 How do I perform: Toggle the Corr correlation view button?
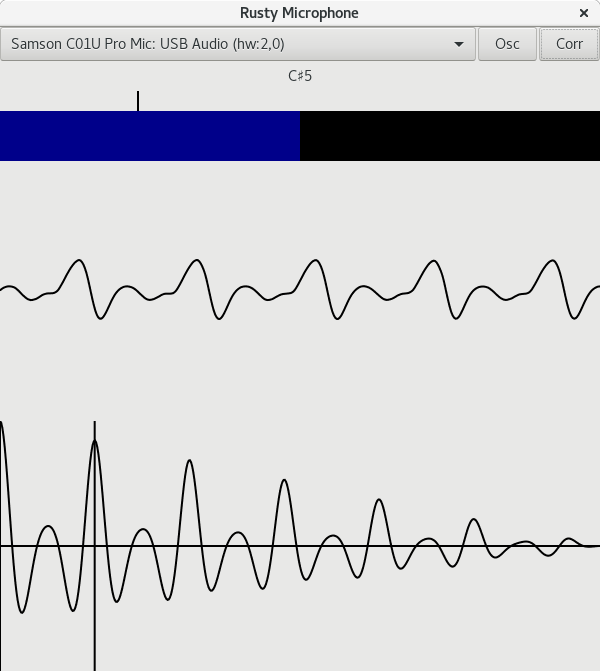(569, 44)
